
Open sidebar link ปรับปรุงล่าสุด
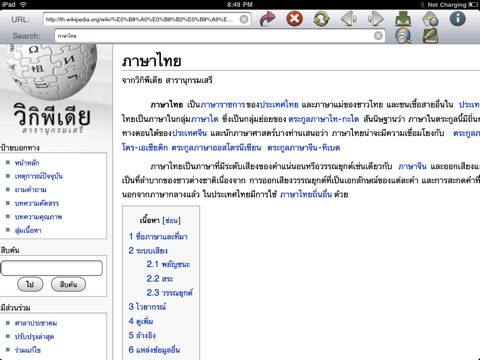point(34,337)
